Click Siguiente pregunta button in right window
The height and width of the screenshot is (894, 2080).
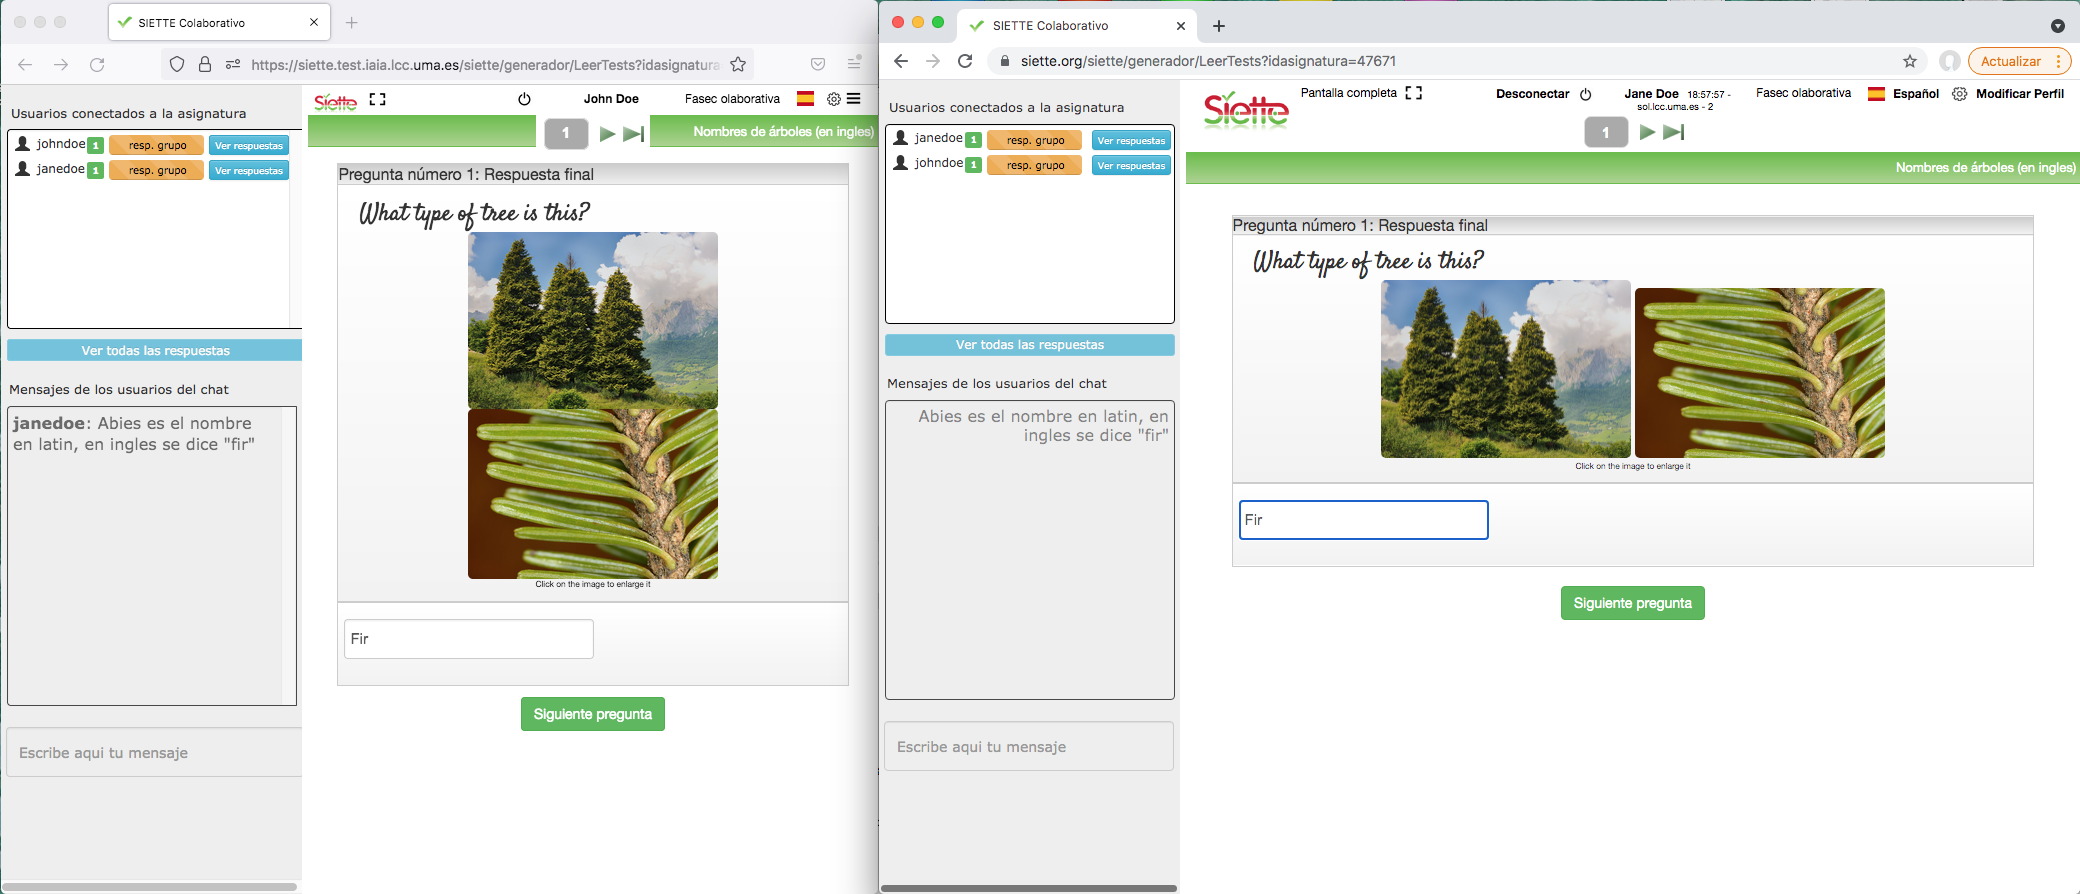(x=1632, y=603)
